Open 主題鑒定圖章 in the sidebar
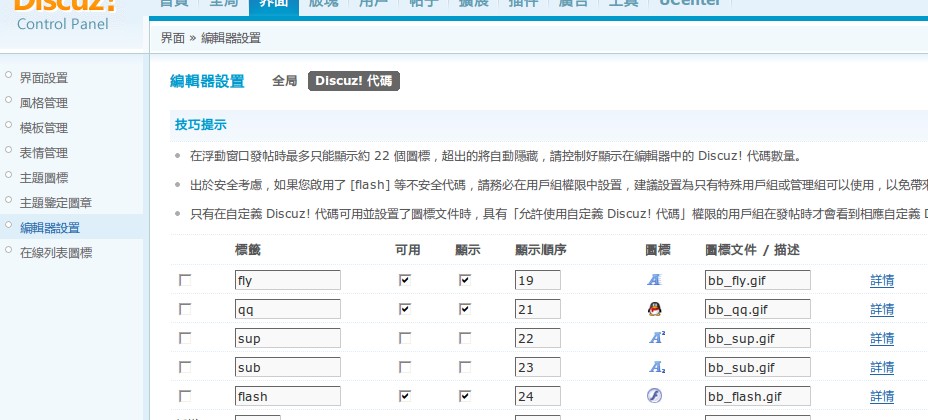928x420 pixels. pyautogui.click(x=56, y=203)
